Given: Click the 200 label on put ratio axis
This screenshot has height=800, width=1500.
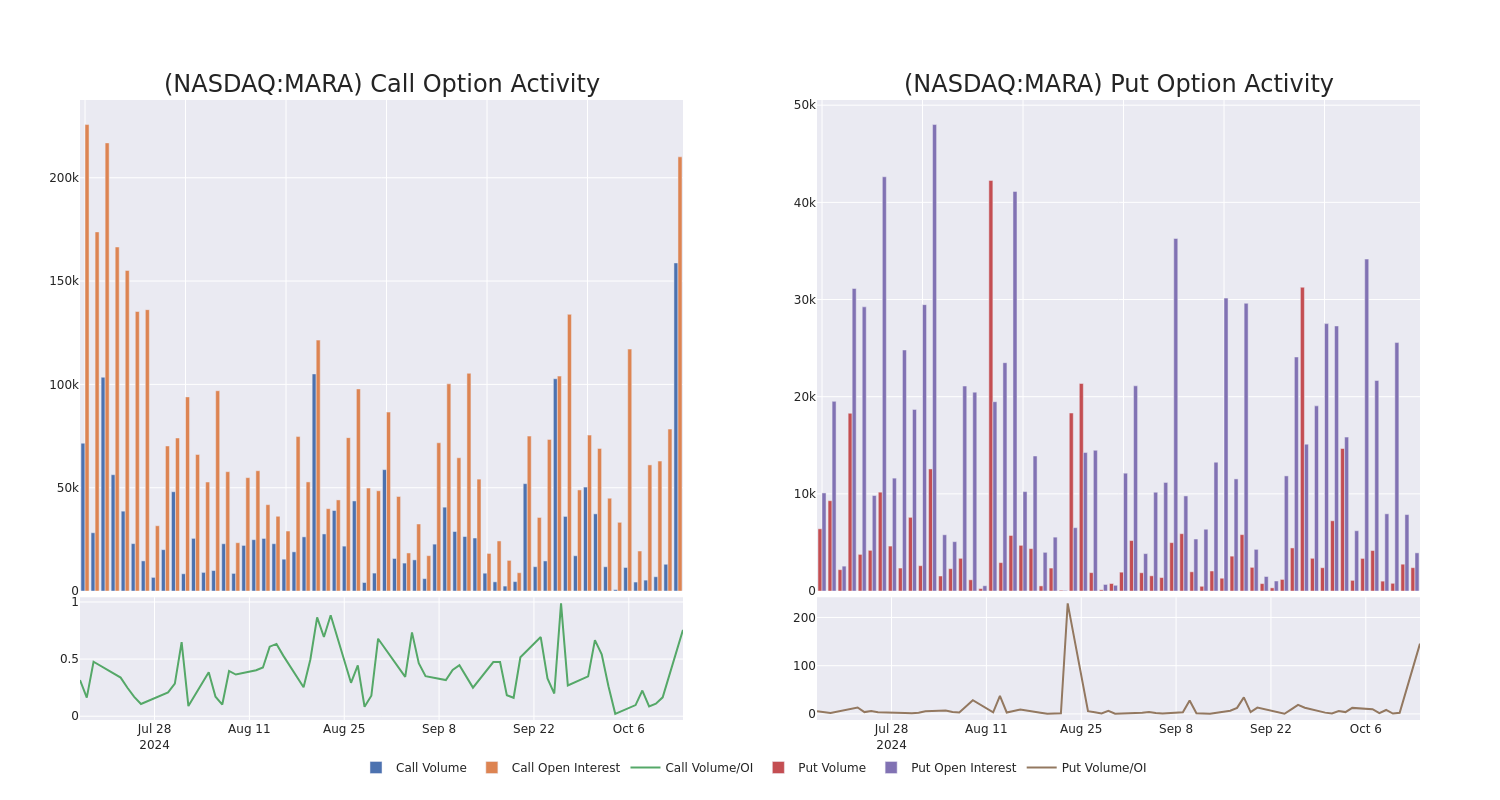Looking at the screenshot, I should tap(805, 618).
